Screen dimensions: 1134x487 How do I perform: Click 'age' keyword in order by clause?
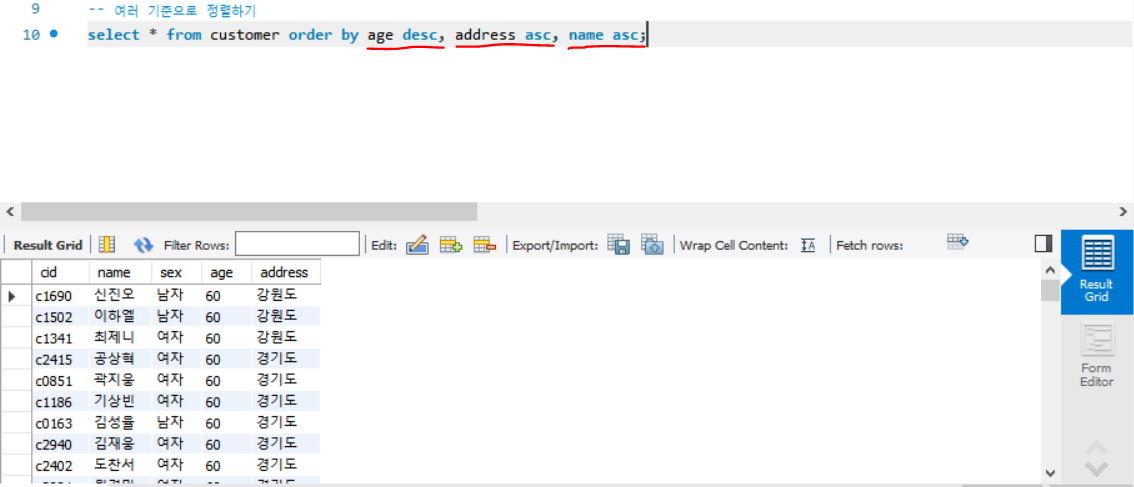[x=380, y=34]
